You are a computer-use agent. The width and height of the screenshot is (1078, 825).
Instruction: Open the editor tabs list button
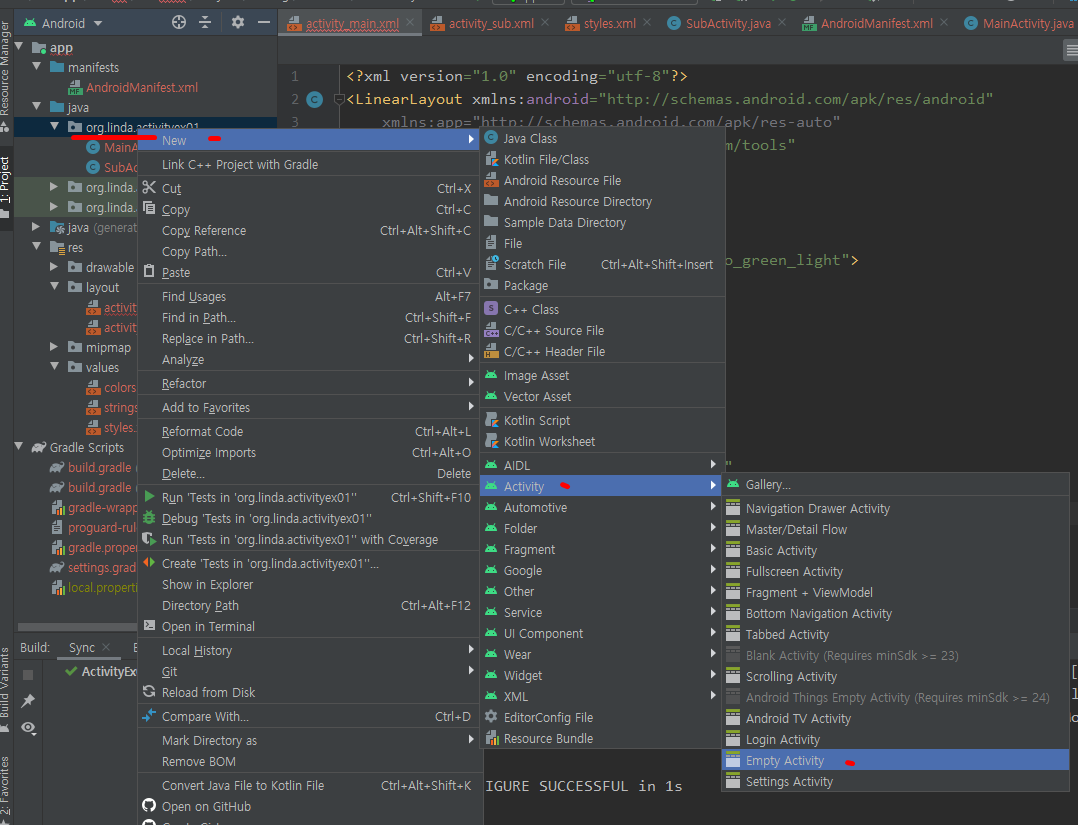click(x=1071, y=50)
